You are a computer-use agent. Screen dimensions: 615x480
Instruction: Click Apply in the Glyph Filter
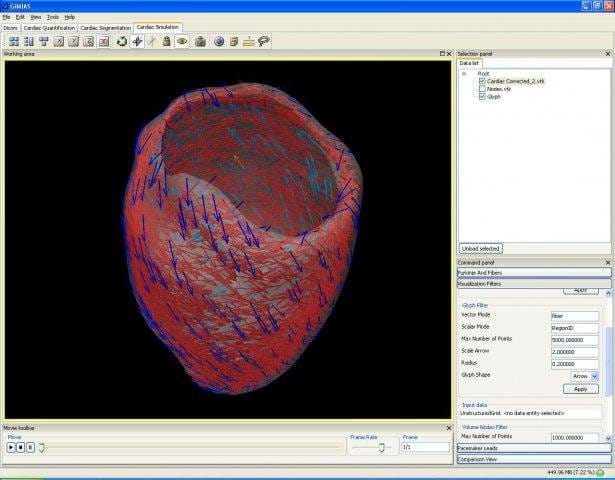coord(580,389)
